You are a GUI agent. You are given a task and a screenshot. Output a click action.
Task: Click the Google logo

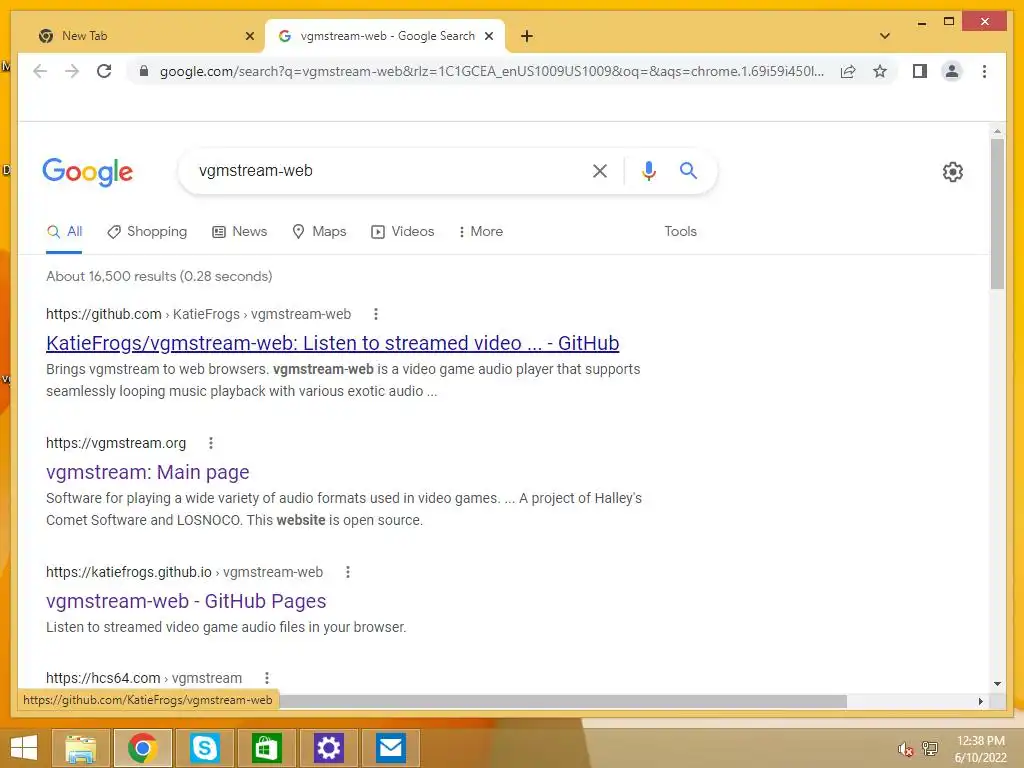pyautogui.click(x=88, y=172)
